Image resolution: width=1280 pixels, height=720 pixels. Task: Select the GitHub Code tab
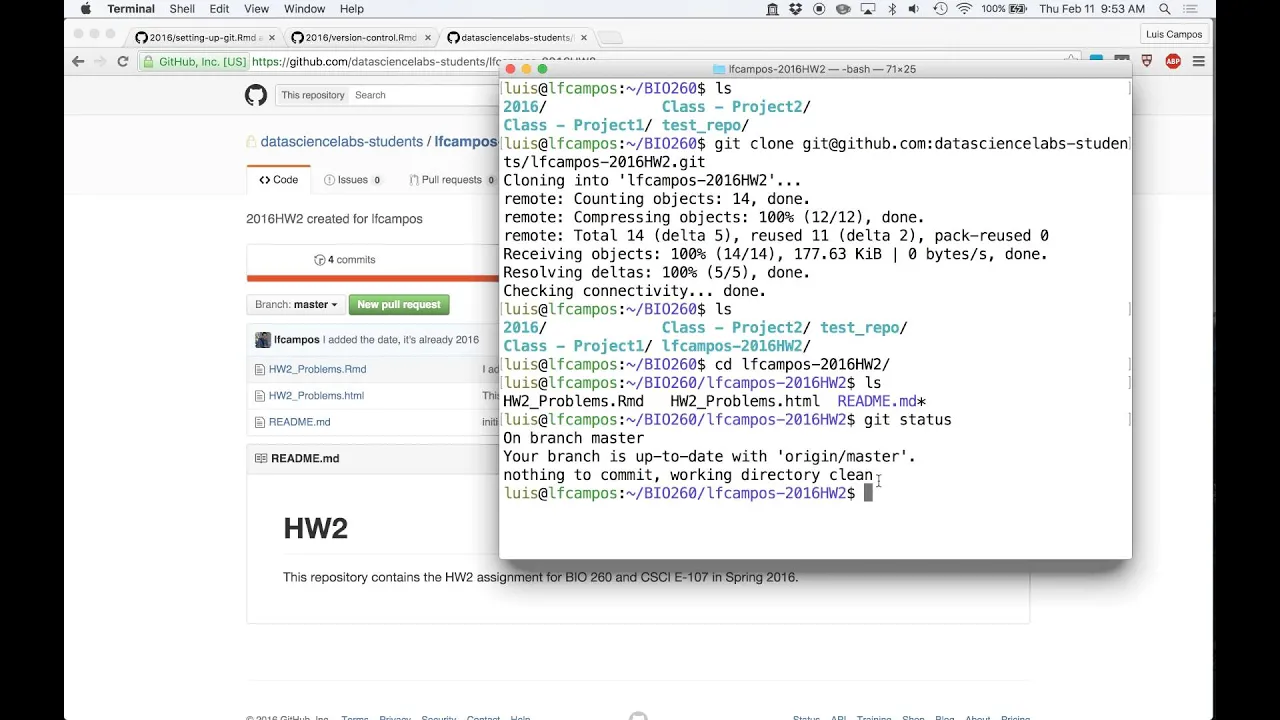pos(279,180)
